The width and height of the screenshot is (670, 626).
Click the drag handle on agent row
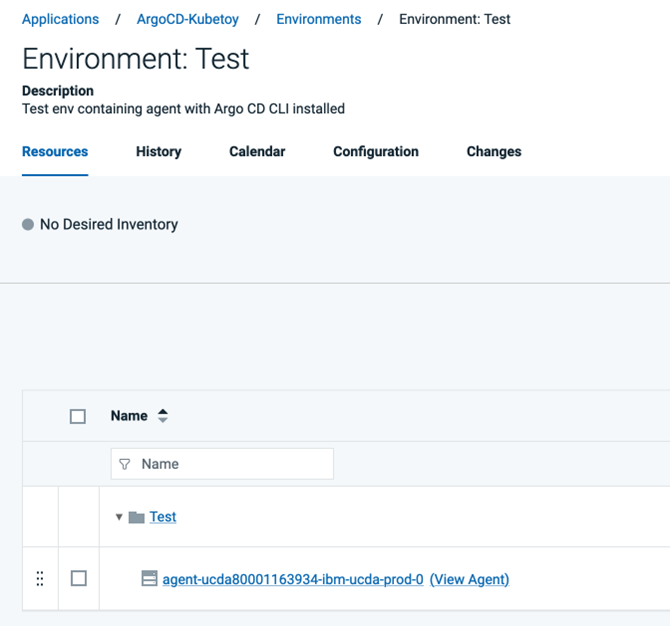(40, 579)
